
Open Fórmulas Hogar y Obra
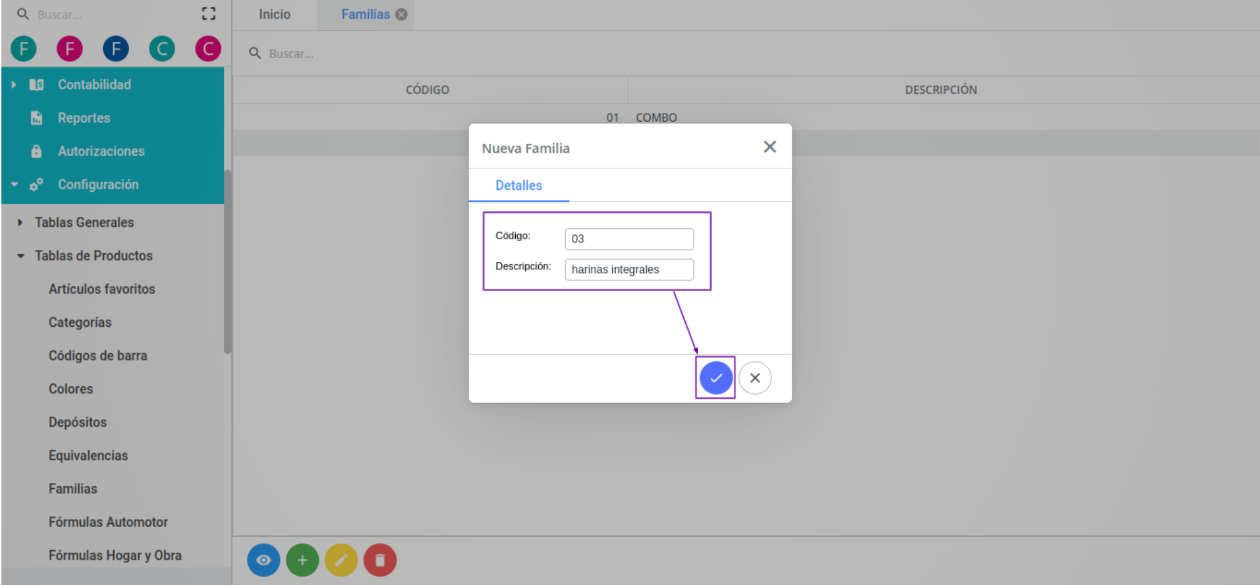[115, 555]
